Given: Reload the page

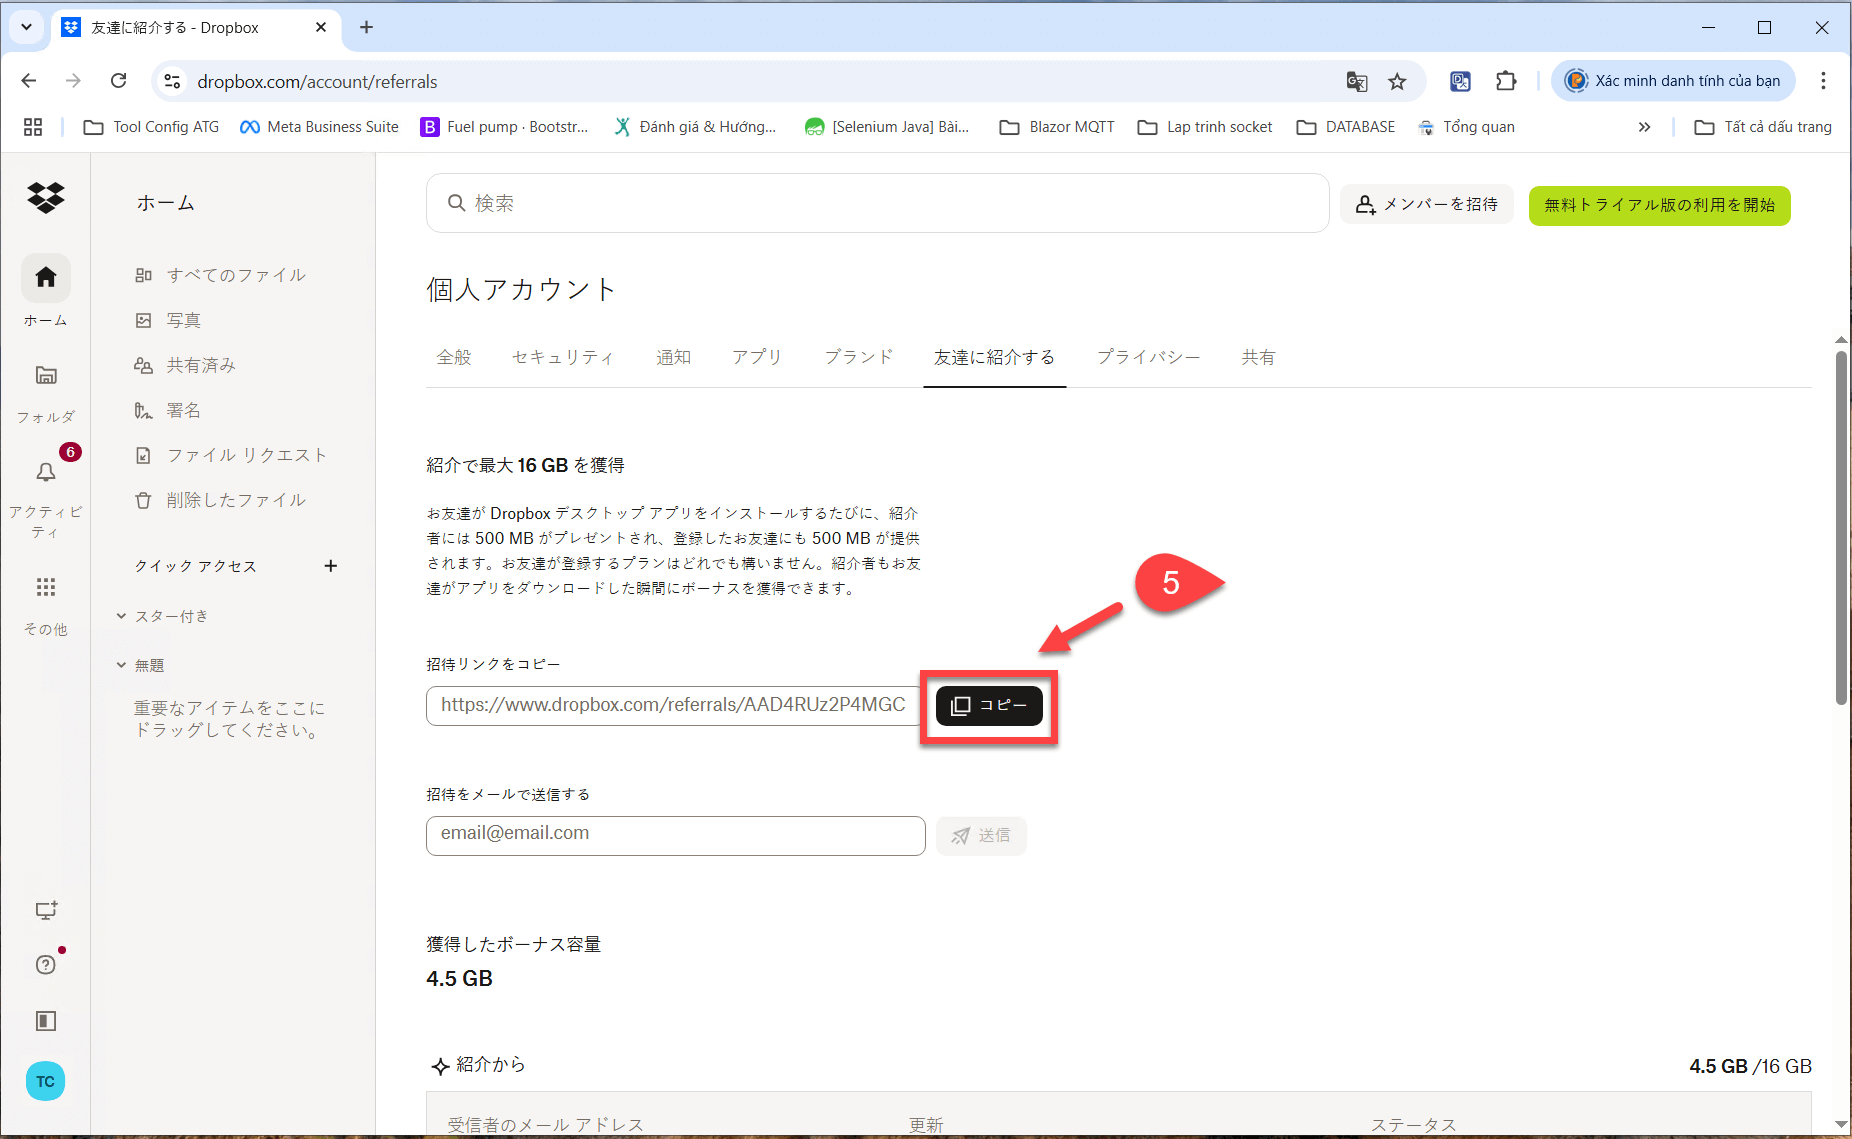Looking at the screenshot, I should click(118, 81).
